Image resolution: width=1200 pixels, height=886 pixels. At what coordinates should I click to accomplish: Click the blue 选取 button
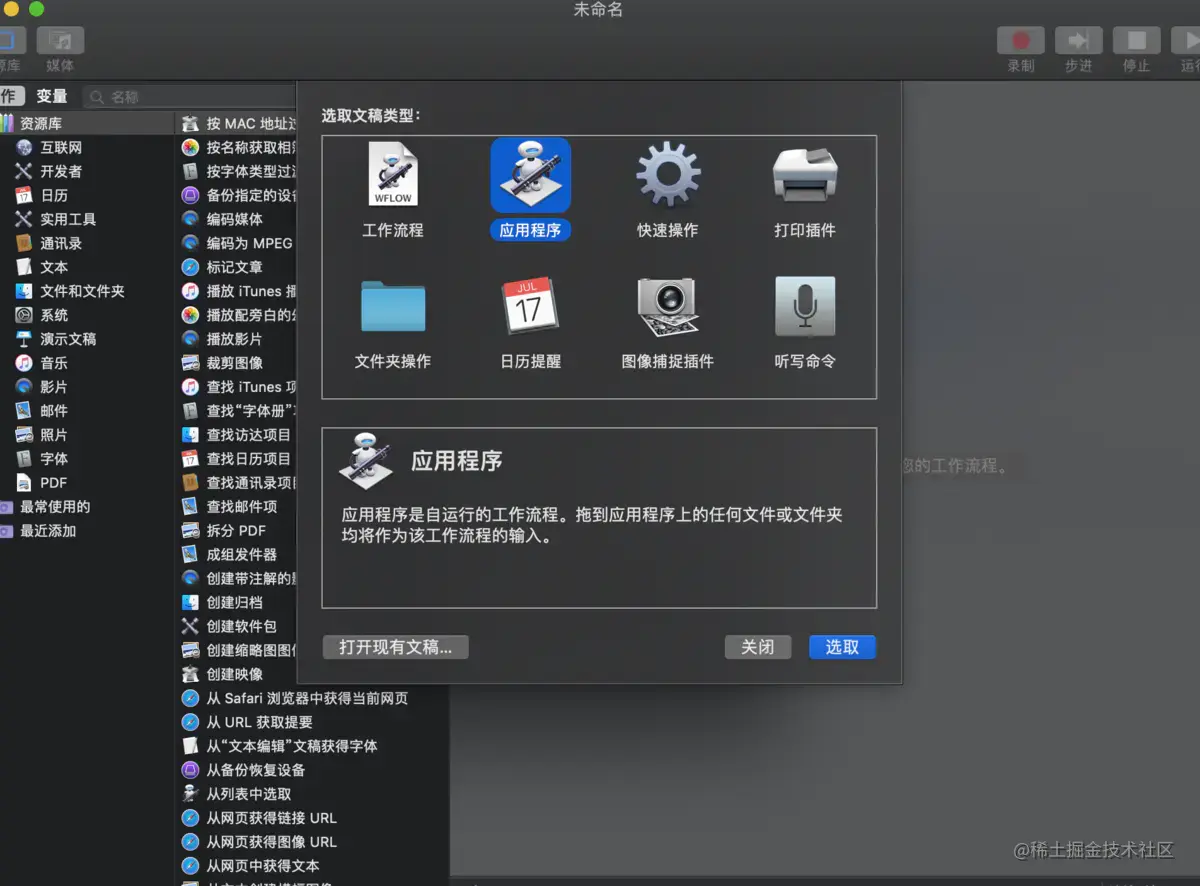(842, 647)
